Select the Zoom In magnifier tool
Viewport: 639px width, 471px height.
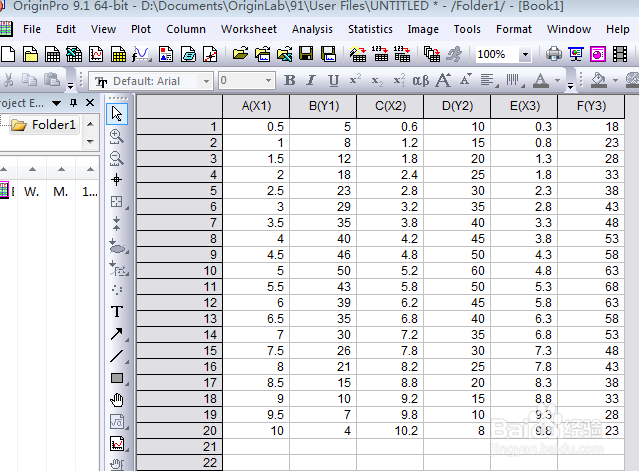pos(117,137)
